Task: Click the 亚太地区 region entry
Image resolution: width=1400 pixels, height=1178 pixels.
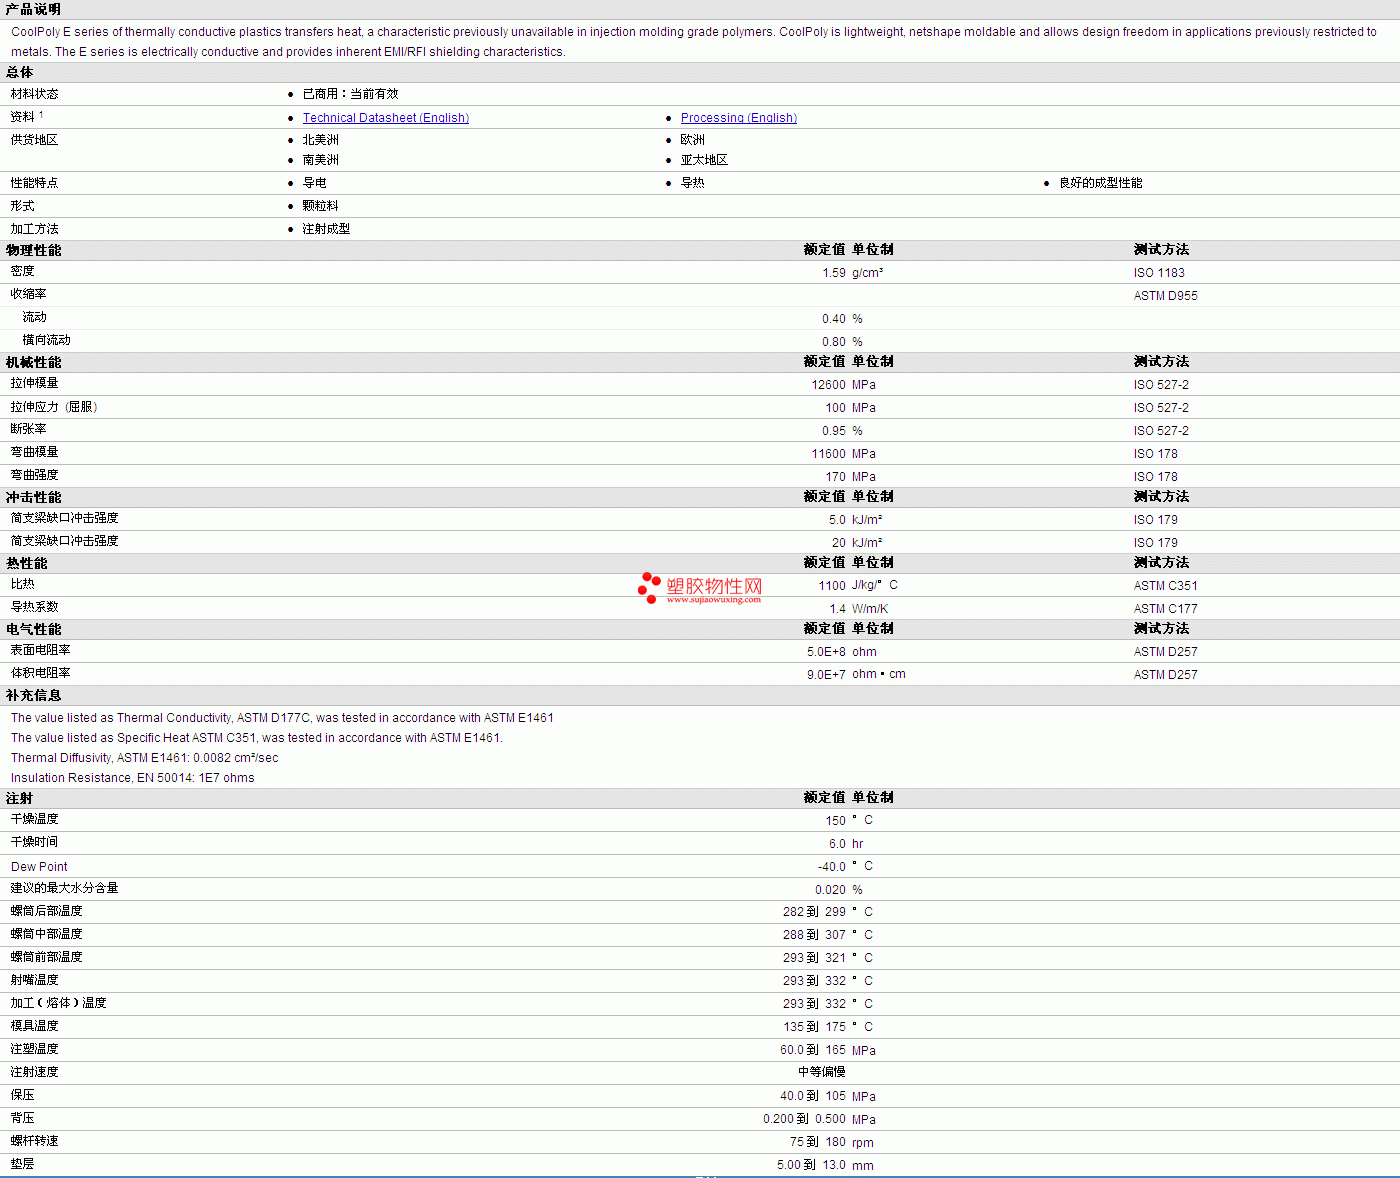Action: coord(704,160)
